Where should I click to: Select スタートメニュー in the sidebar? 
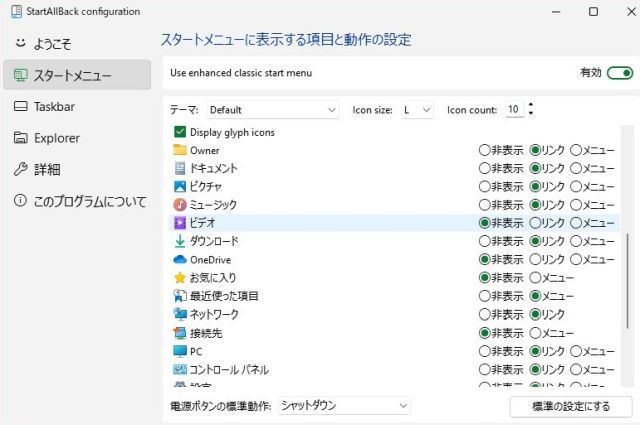[77, 75]
